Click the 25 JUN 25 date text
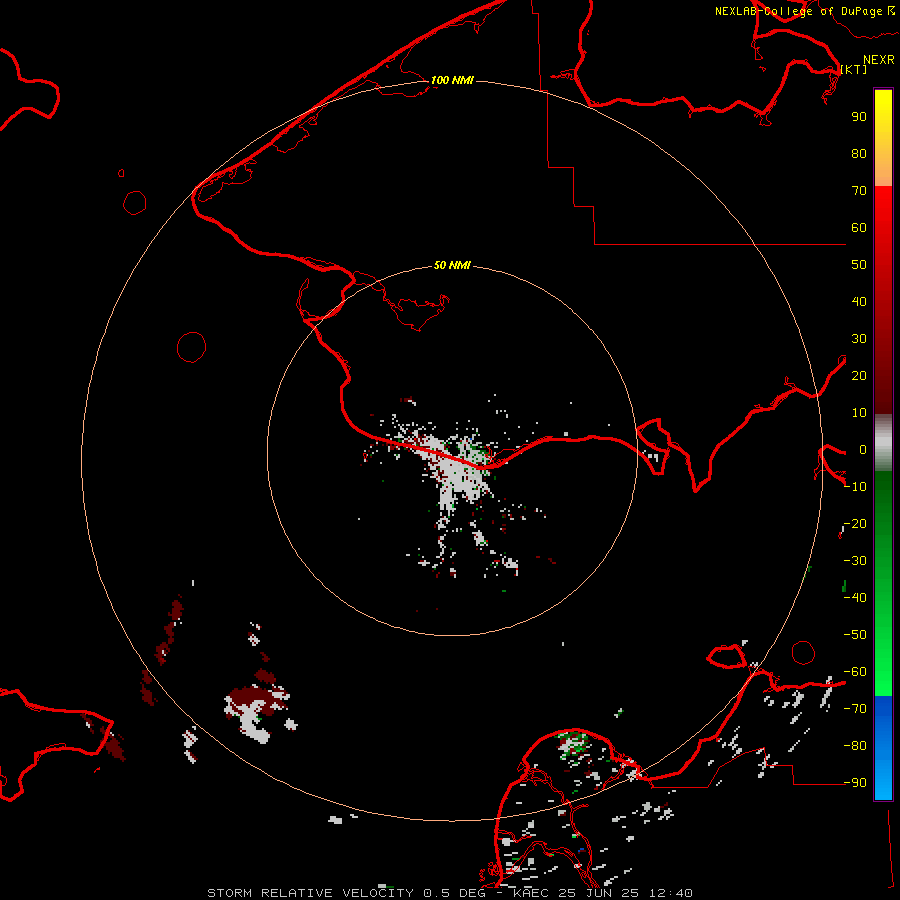The width and height of the screenshot is (900, 900). pyautogui.click(x=598, y=893)
